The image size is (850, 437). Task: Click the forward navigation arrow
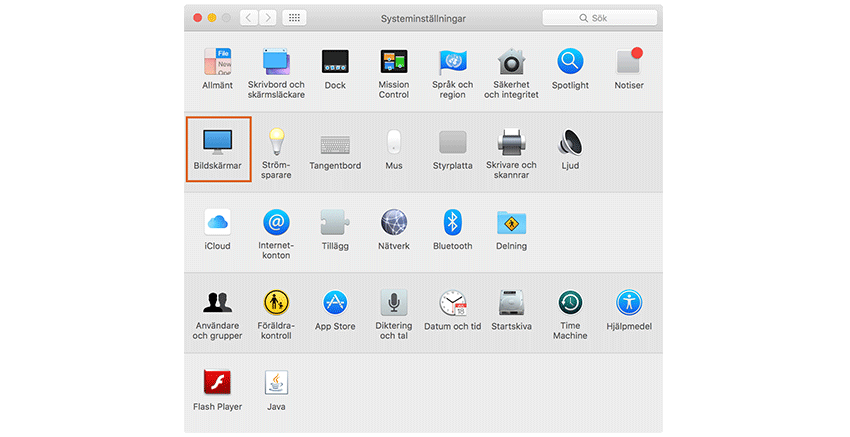point(268,18)
